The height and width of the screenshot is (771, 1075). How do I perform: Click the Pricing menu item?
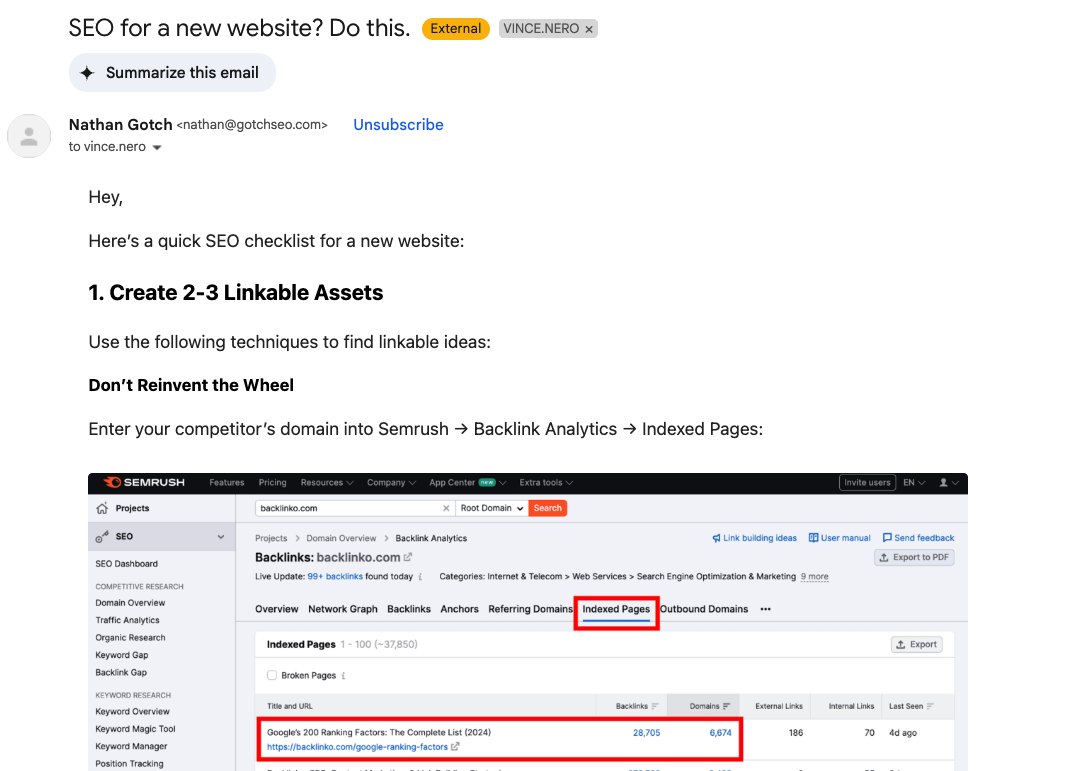272,482
